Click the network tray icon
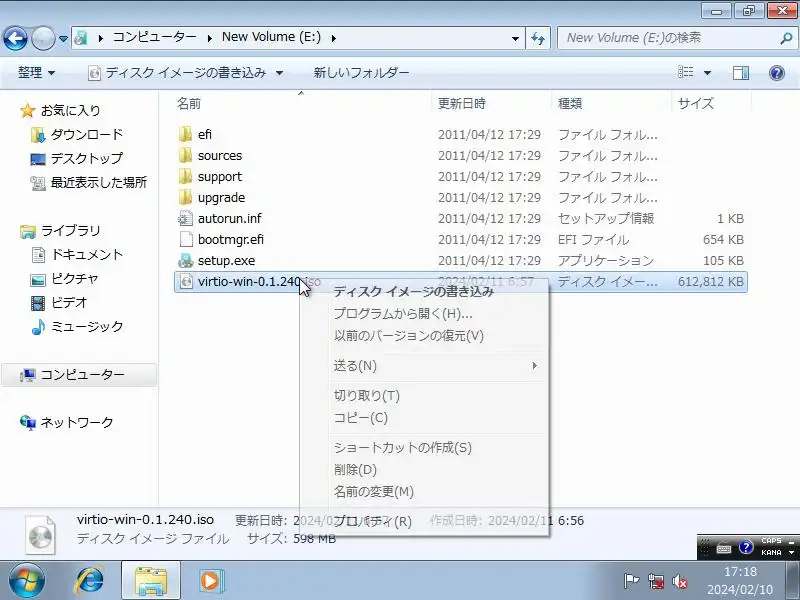This screenshot has height=600, width=800. click(x=656, y=581)
